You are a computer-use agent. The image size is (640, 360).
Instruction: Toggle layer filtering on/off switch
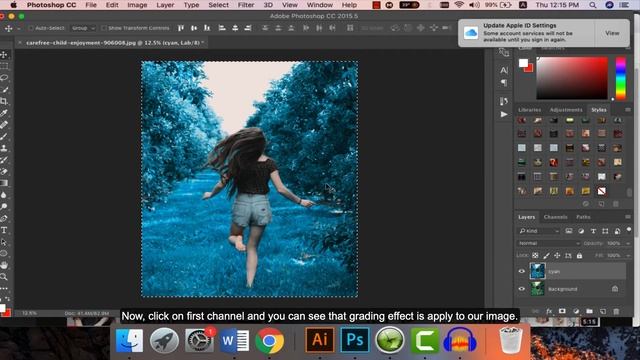pos(629,230)
